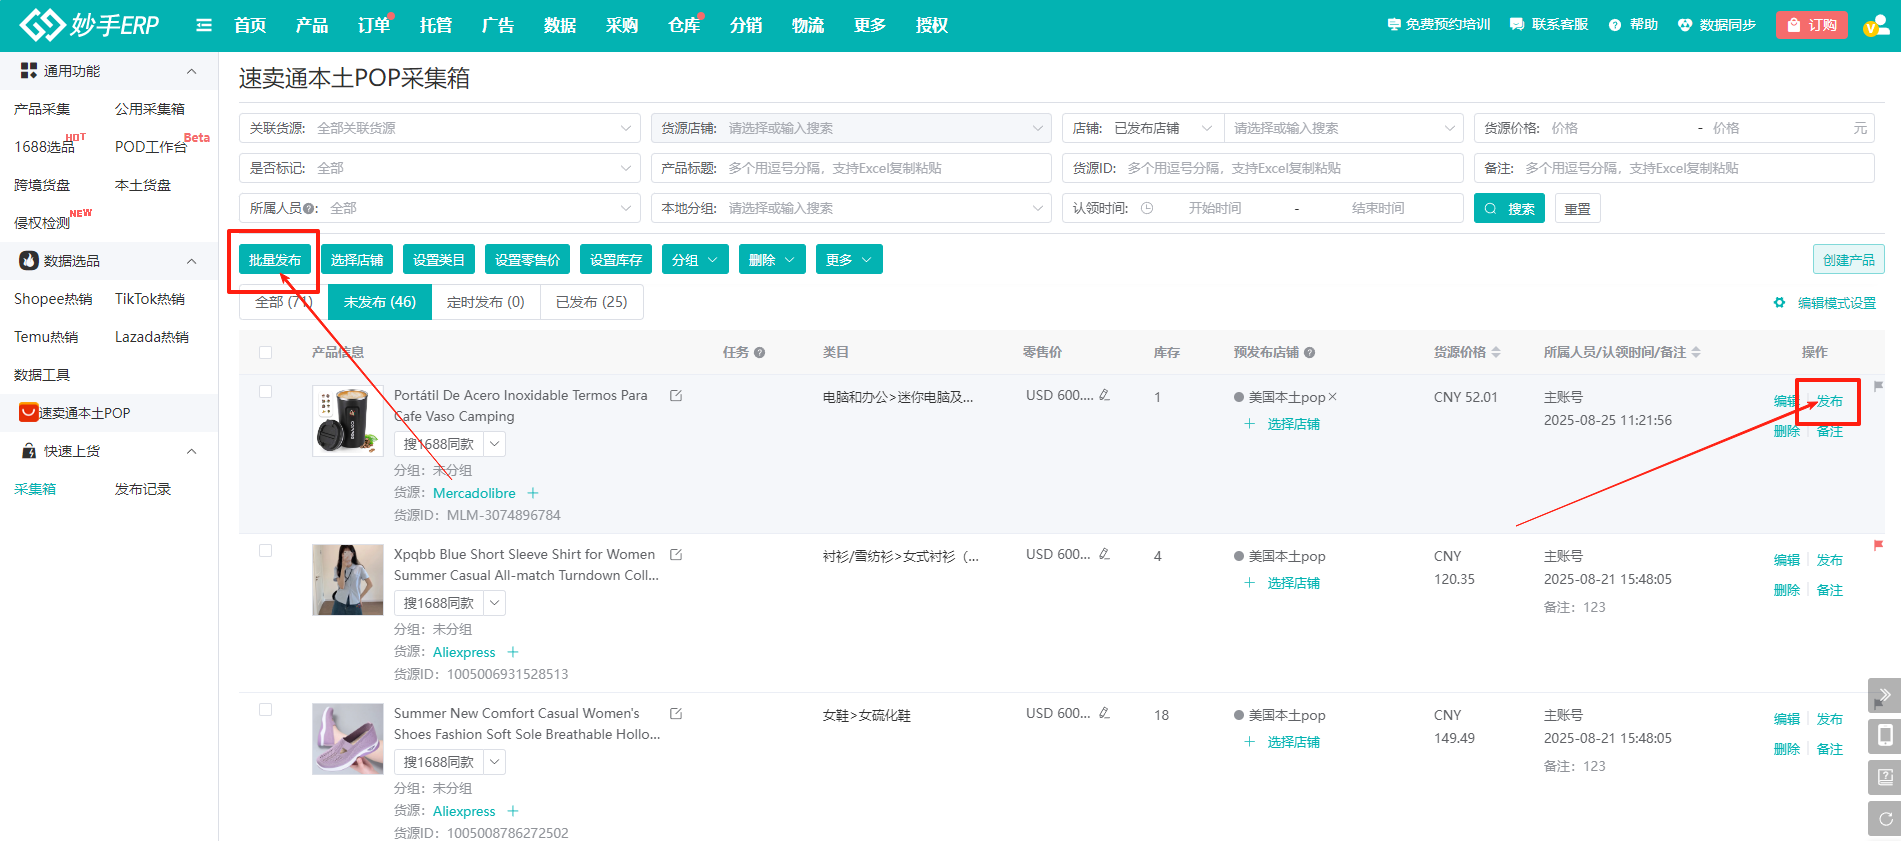Image resolution: width=1901 pixels, height=841 pixels.
Task: Select the Summer New Comfort shoes checkbox
Action: coord(265,710)
